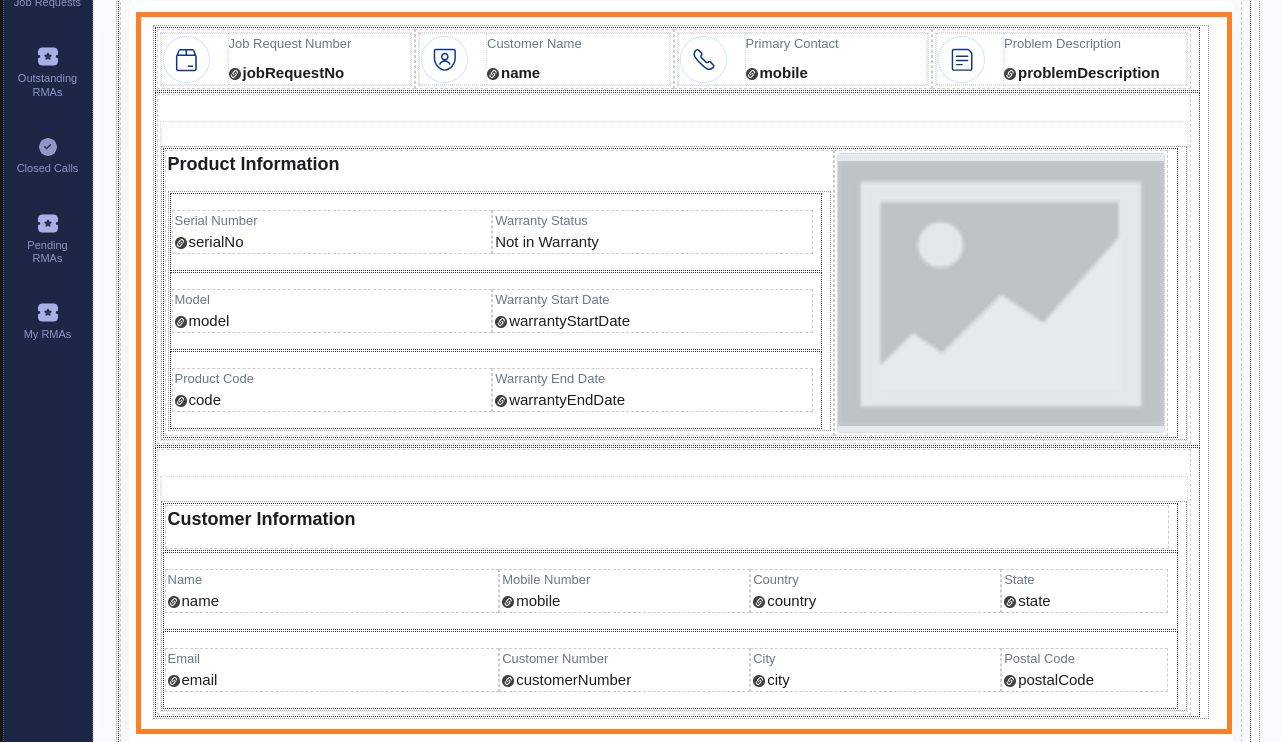Click the Customer Name person badge icon

444,60
